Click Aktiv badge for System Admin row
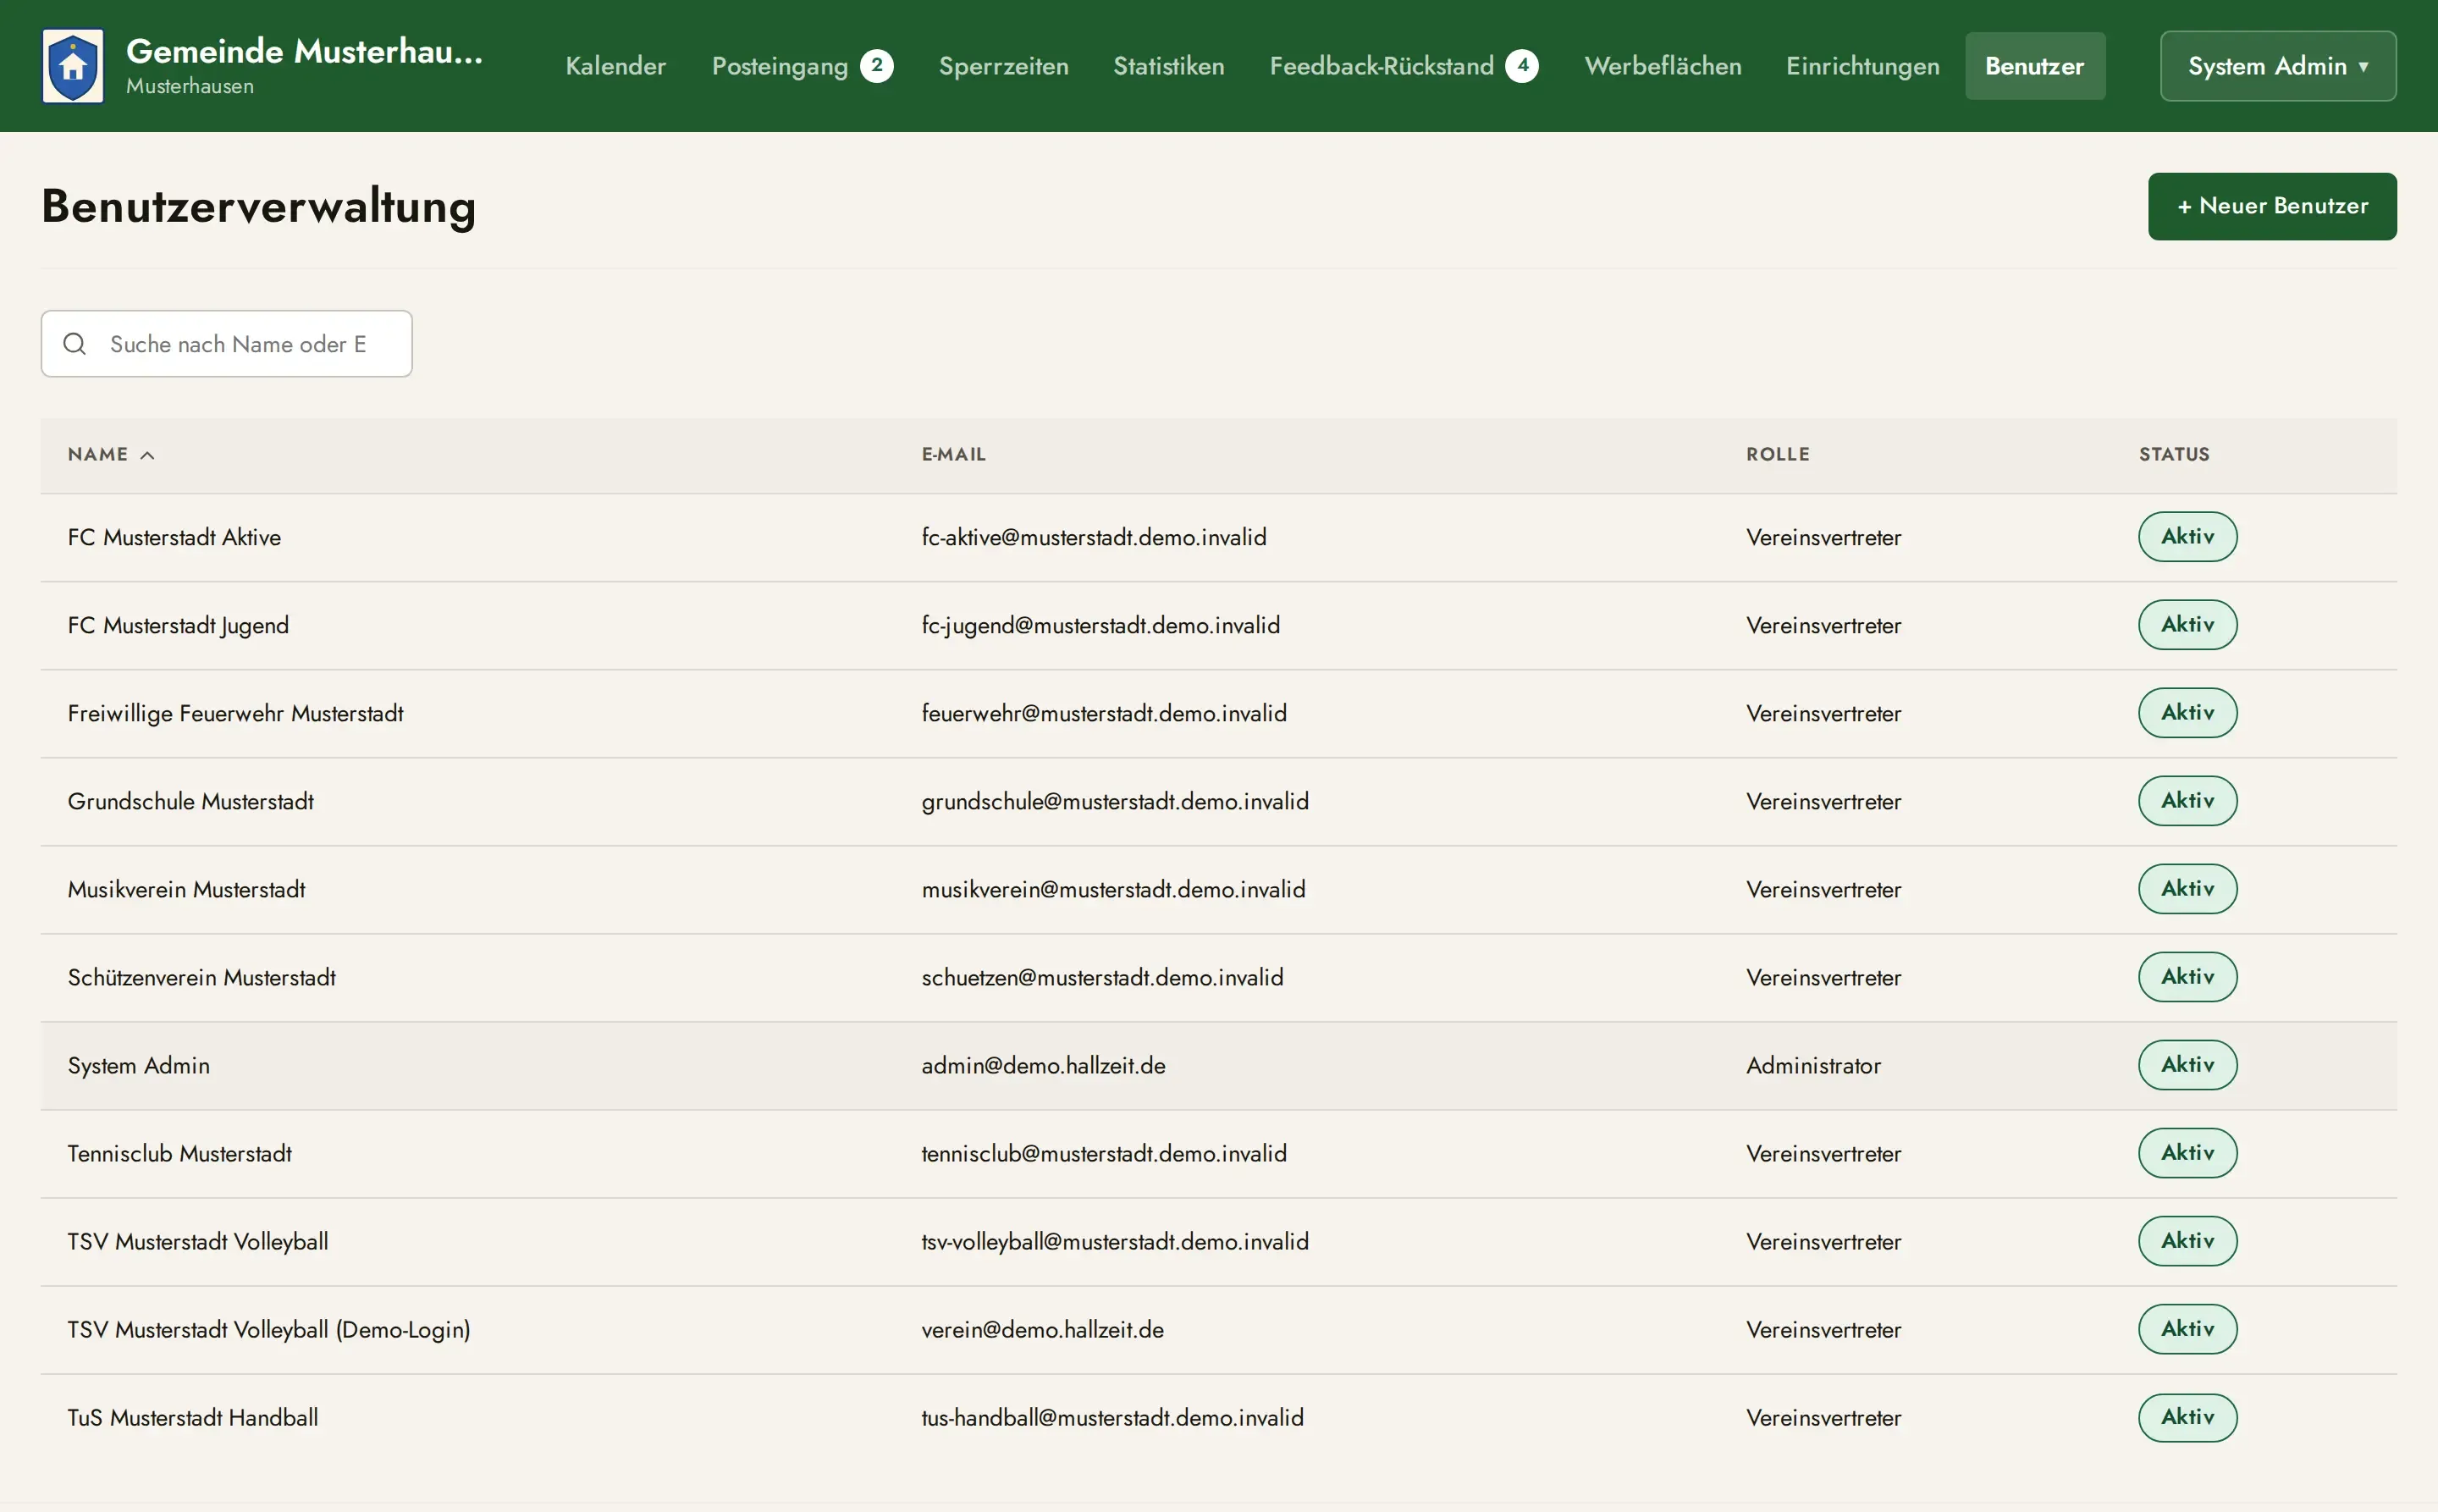2438x1512 pixels. pyautogui.click(x=2187, y=1065)
